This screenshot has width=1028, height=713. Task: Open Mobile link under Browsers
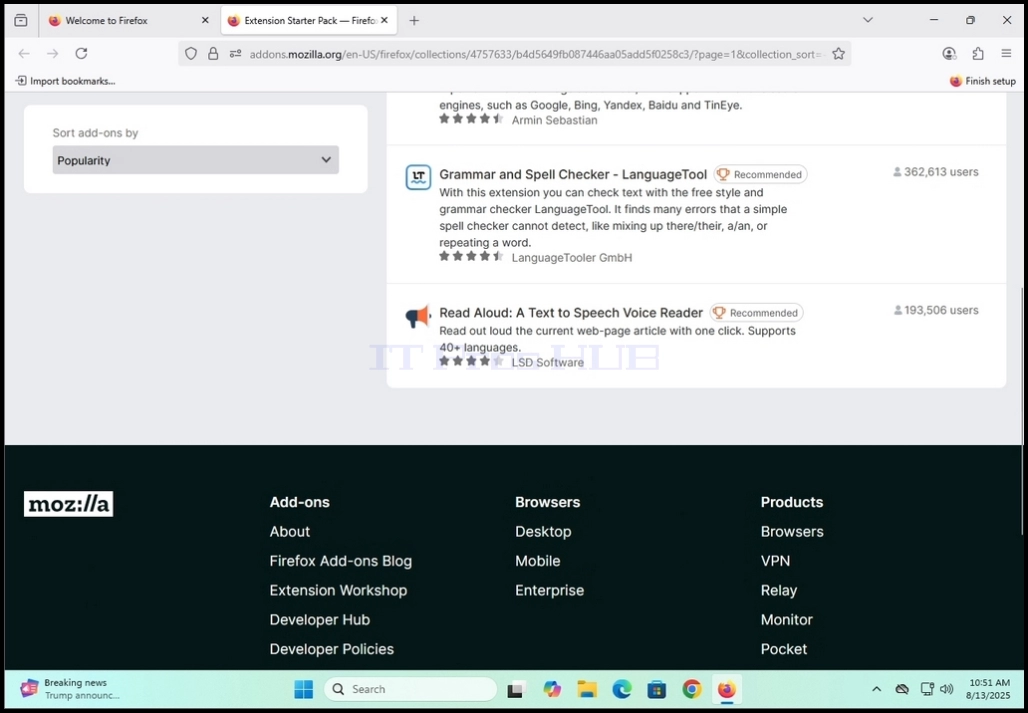pos(538,561)
